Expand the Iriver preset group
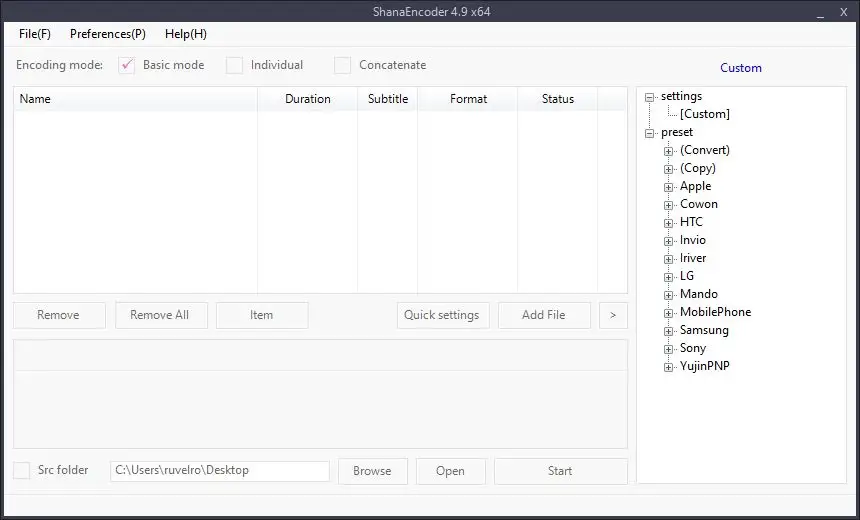Screen dimensions: 860x520 pyautogui.click(x=668, y=259)
